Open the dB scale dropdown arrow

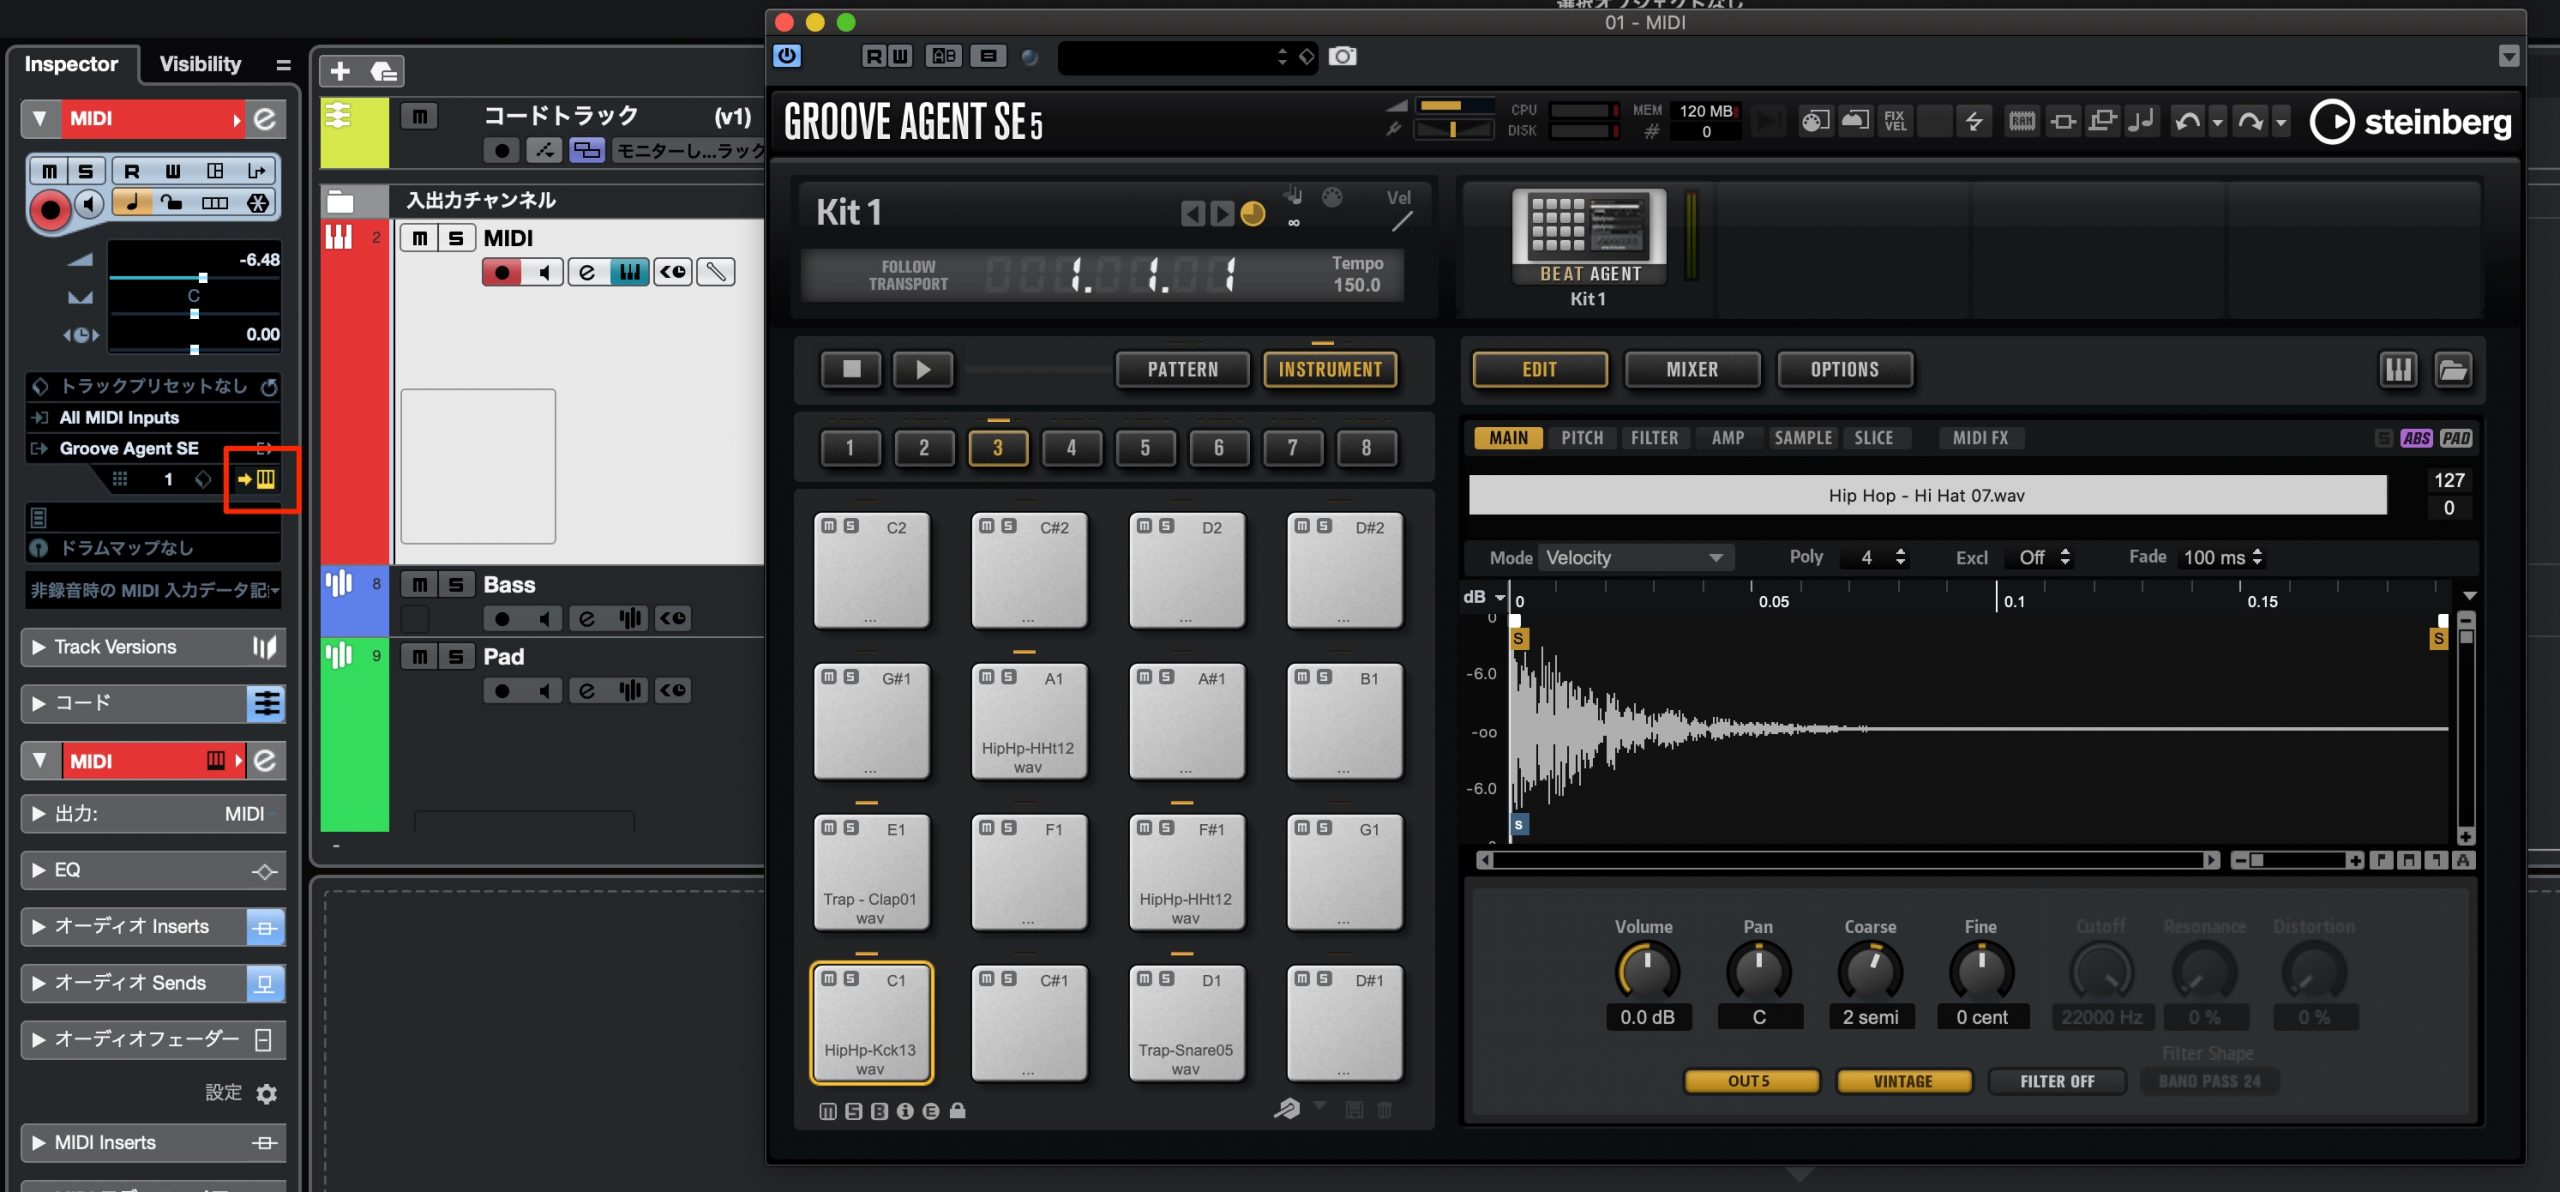click(x=1500, y=598)
